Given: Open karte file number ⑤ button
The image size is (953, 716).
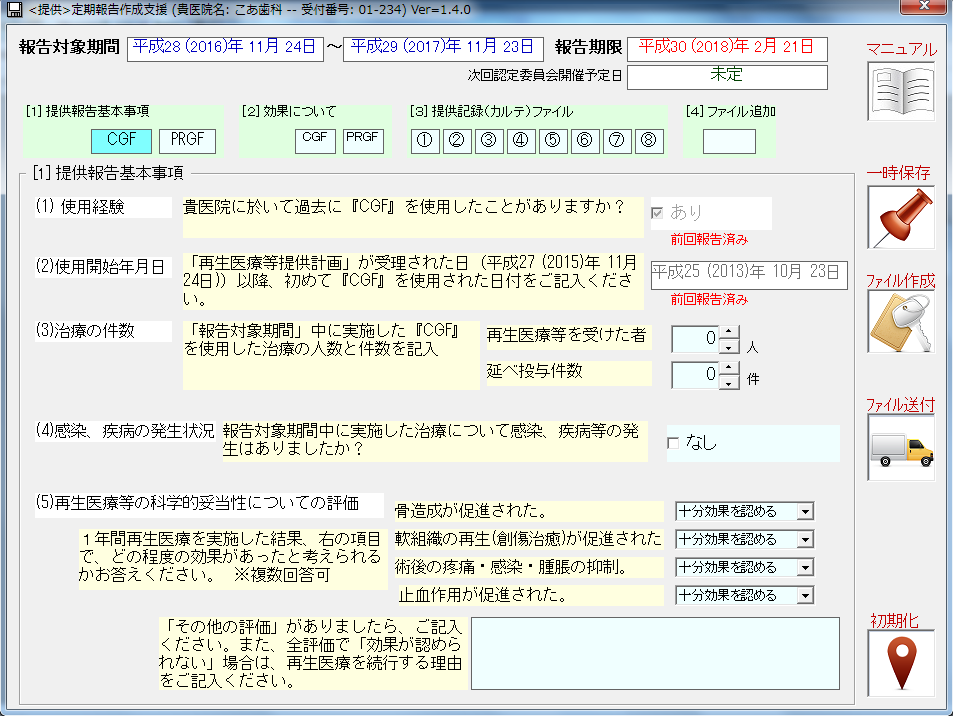Looking at the screenshot, I should coord(552,140).
